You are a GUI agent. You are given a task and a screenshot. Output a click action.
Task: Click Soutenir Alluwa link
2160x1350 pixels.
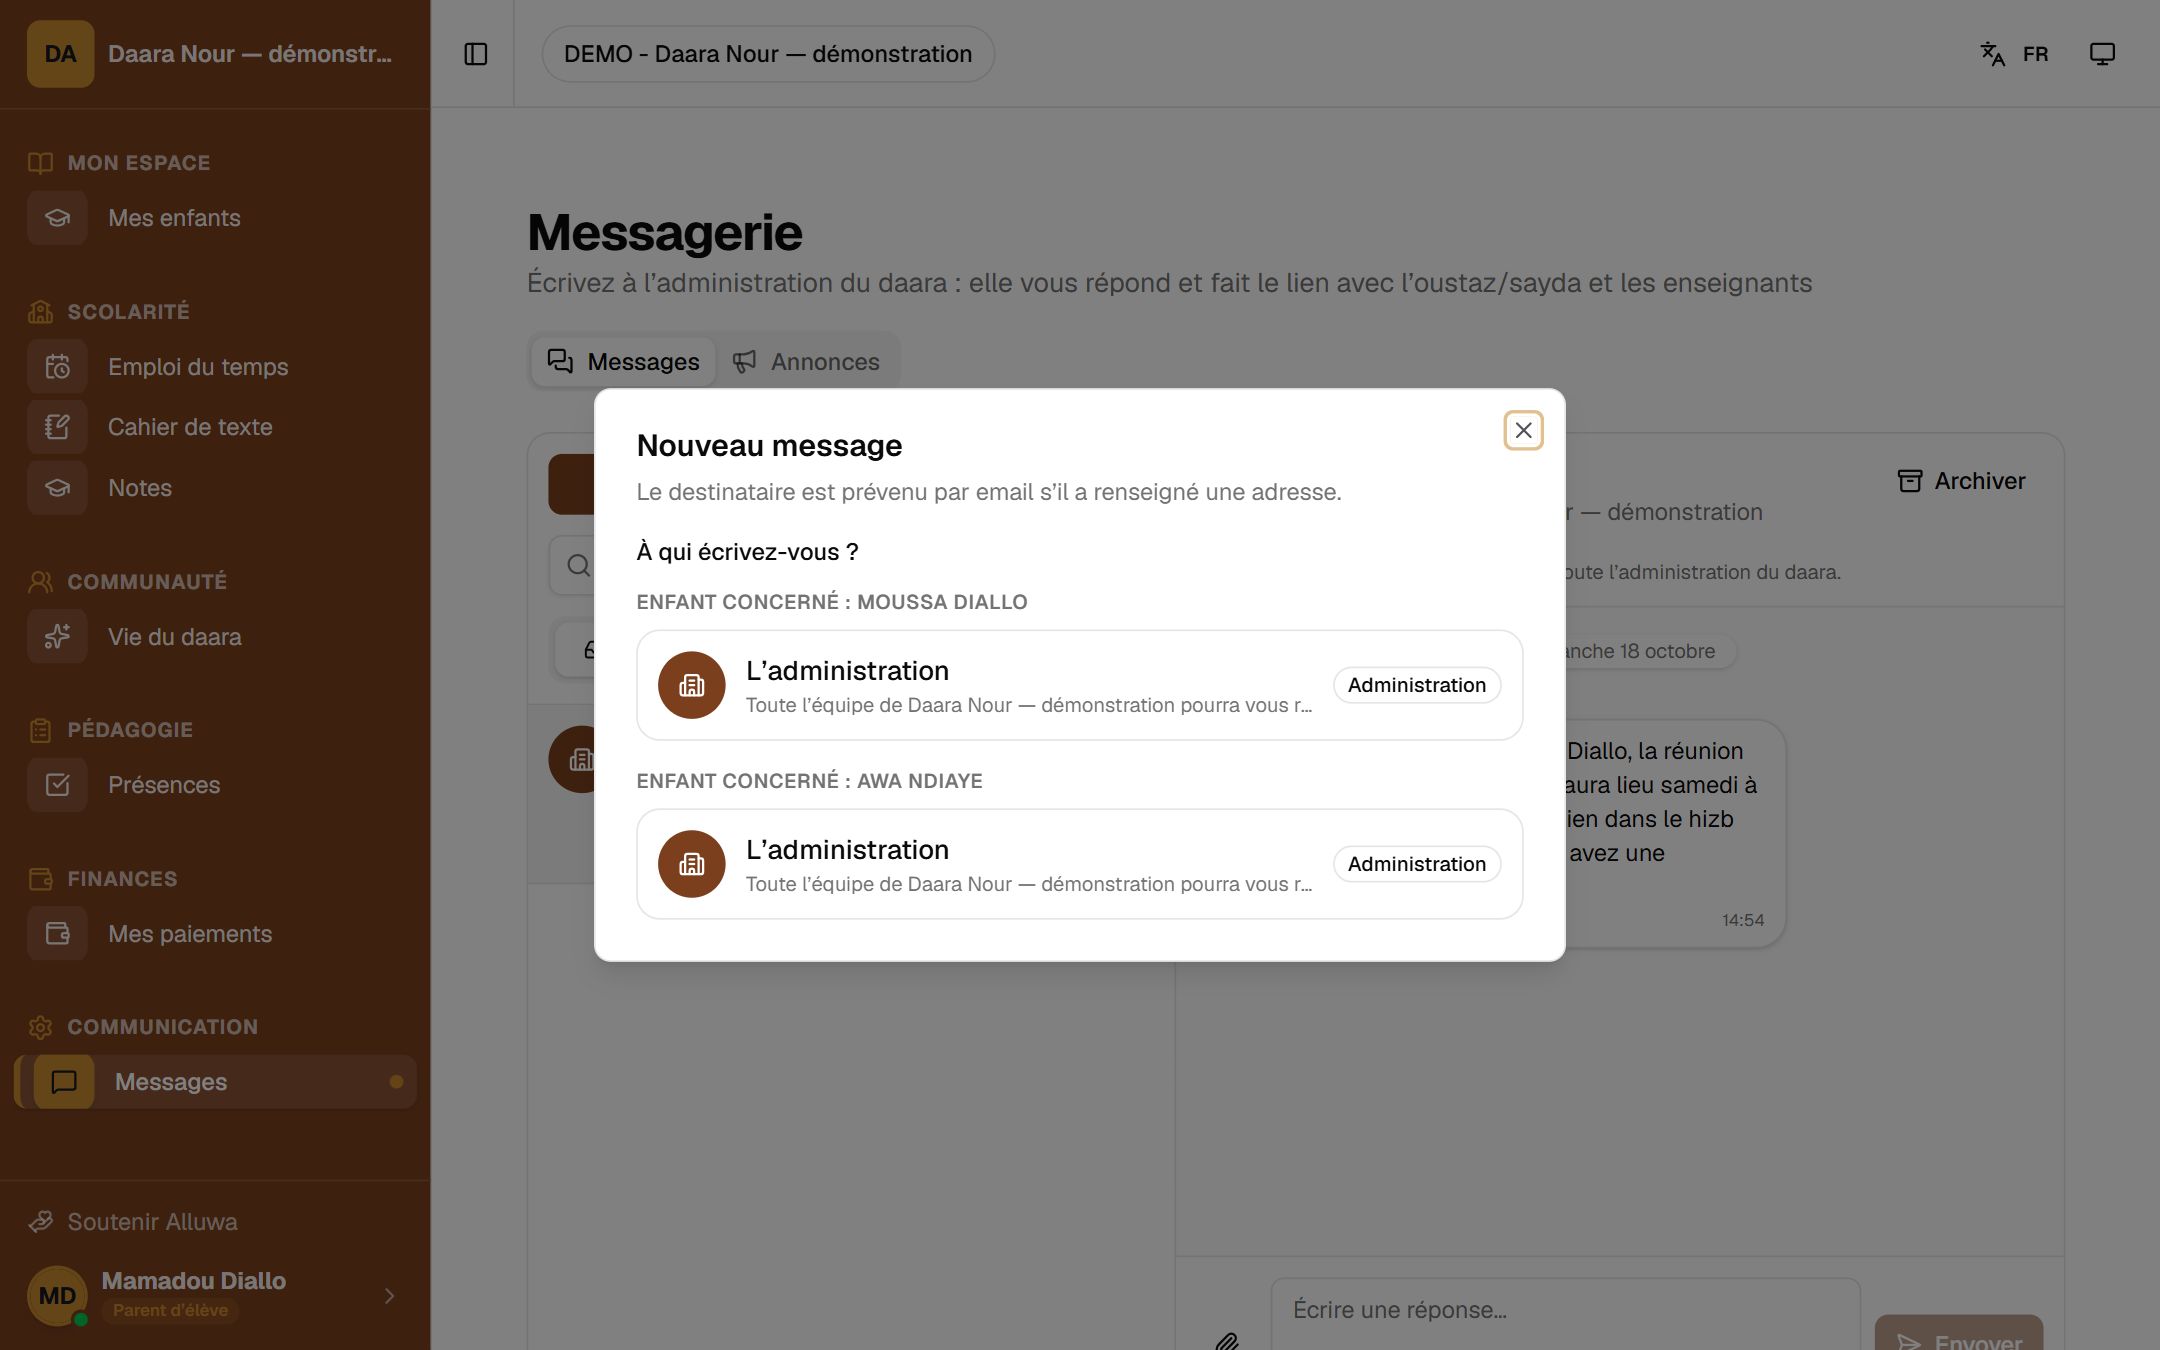pyautogui.click(x=133, y=1222)
